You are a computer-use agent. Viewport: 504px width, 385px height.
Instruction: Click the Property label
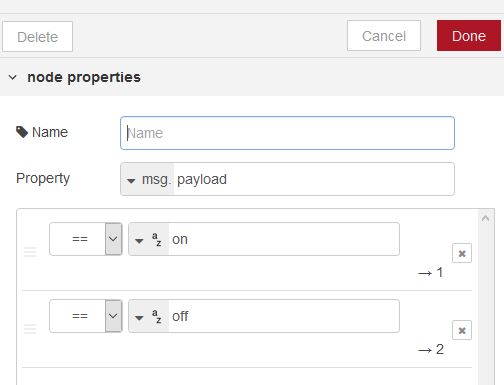[43, 179]
